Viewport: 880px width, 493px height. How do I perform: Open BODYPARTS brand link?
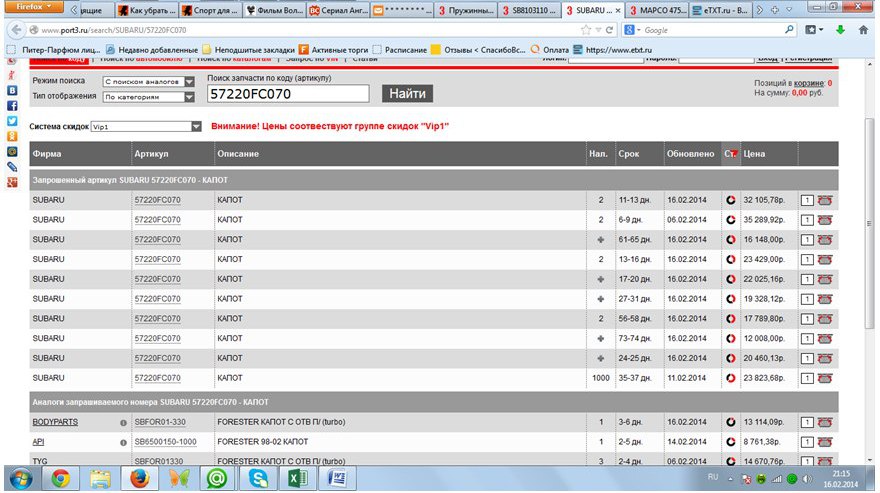click(x=55, y=422)
